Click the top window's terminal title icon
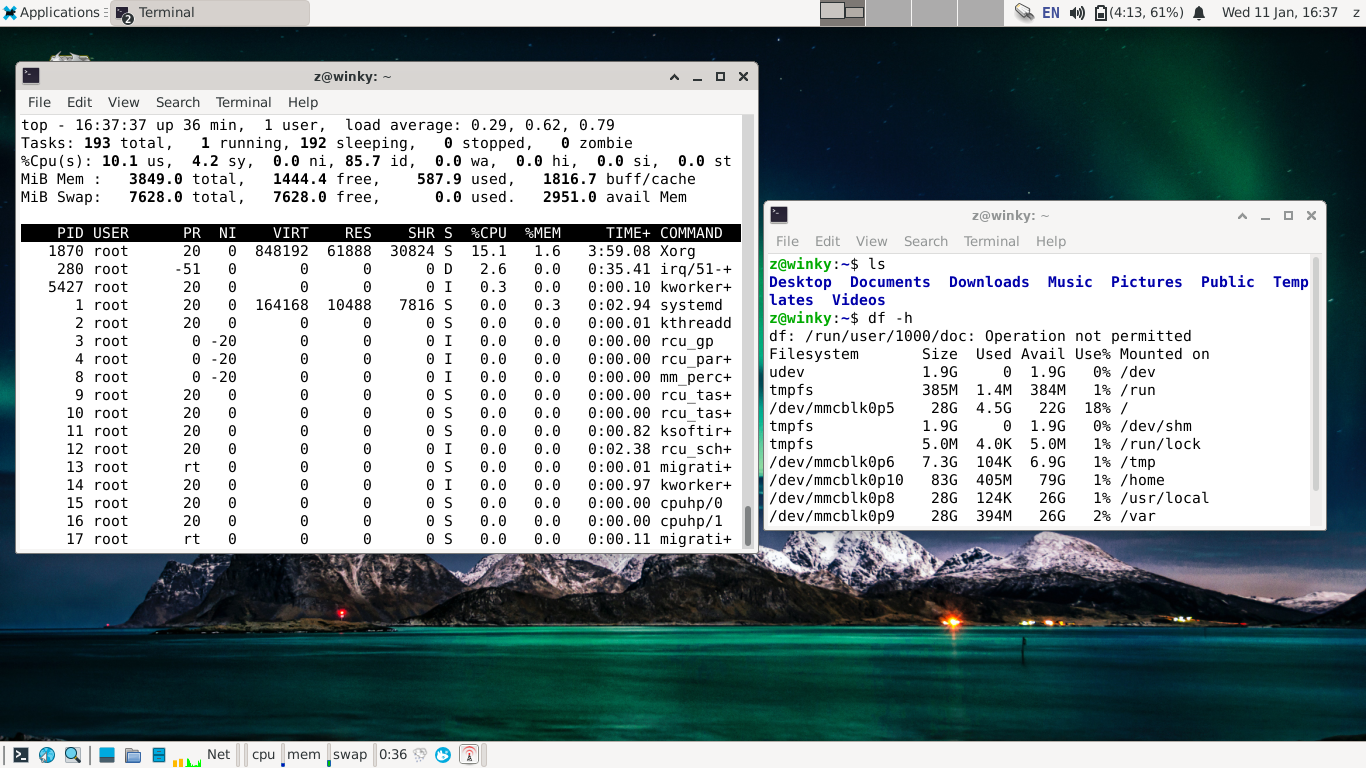Viewport: 1366px width, 768px height. point(31,76)
